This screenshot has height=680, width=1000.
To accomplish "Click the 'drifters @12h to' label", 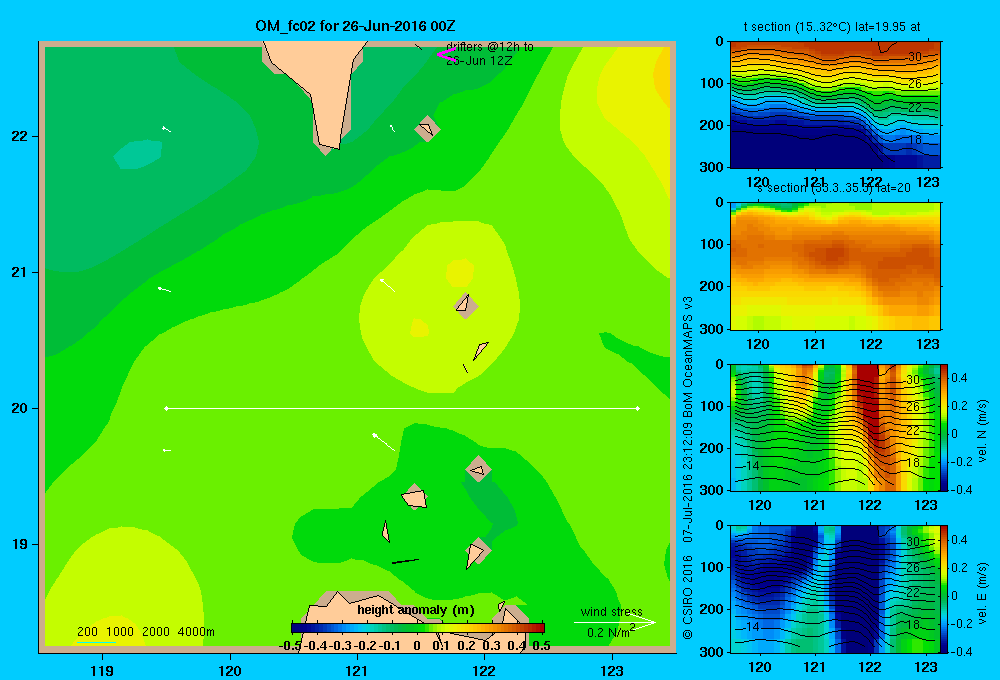I will pyautogui.click(x=490, y=47).
